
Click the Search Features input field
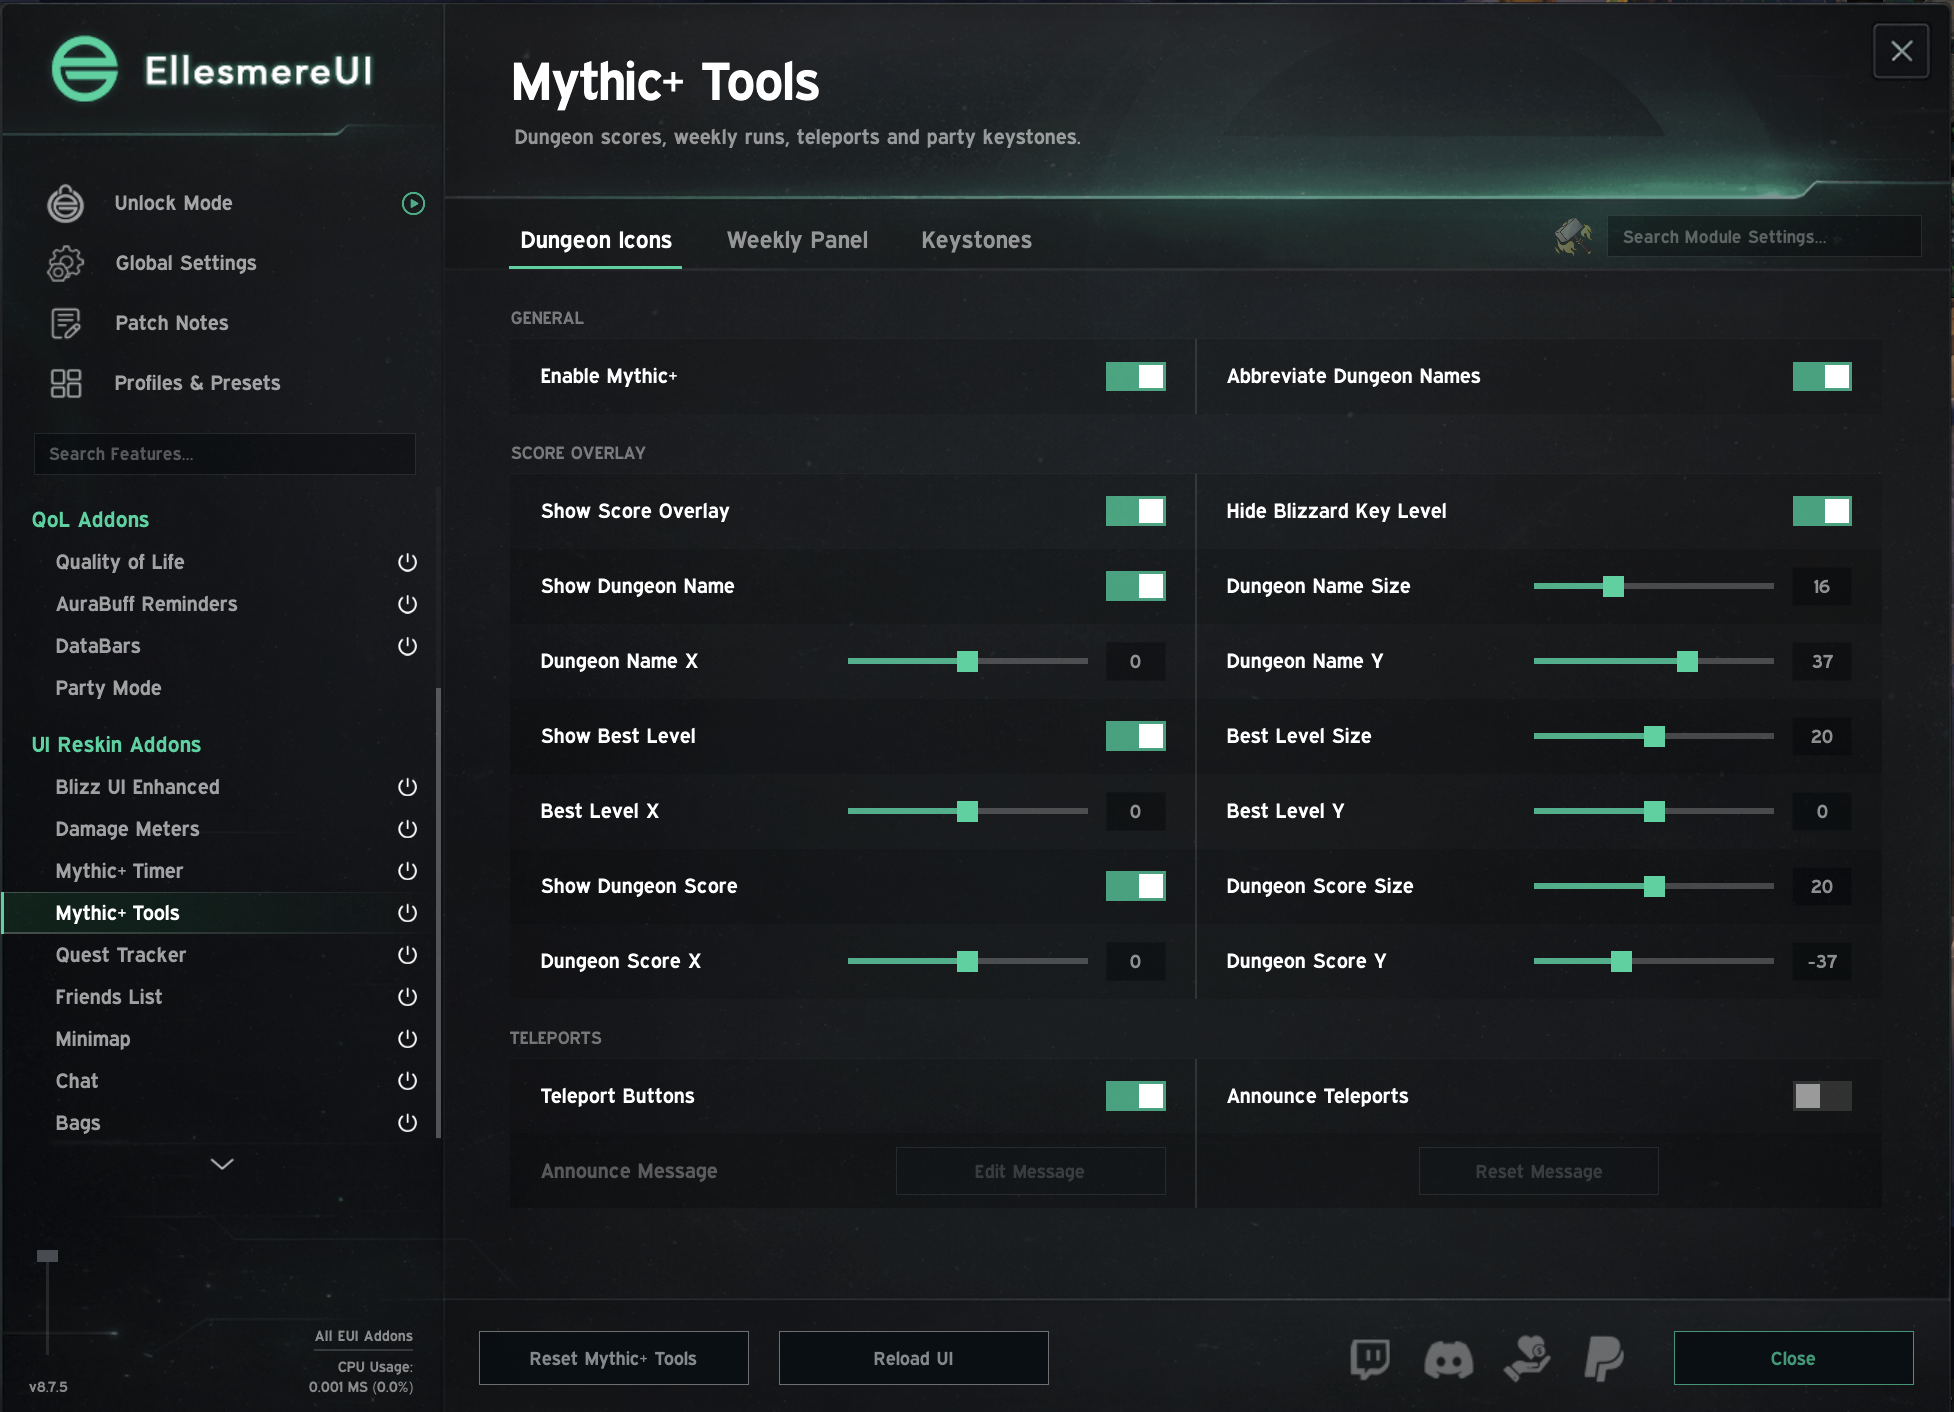224,454
